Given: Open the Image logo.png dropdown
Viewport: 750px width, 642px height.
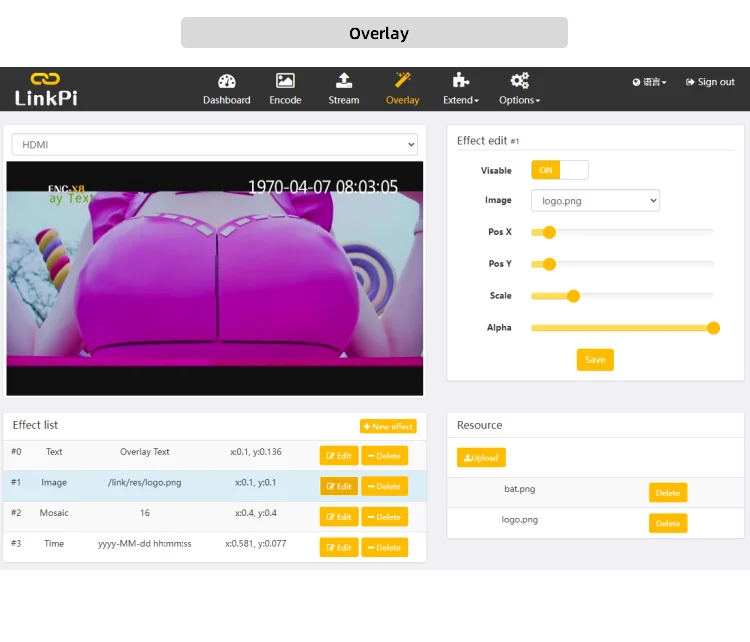Looking at the screenshot, I should [595, 201].
